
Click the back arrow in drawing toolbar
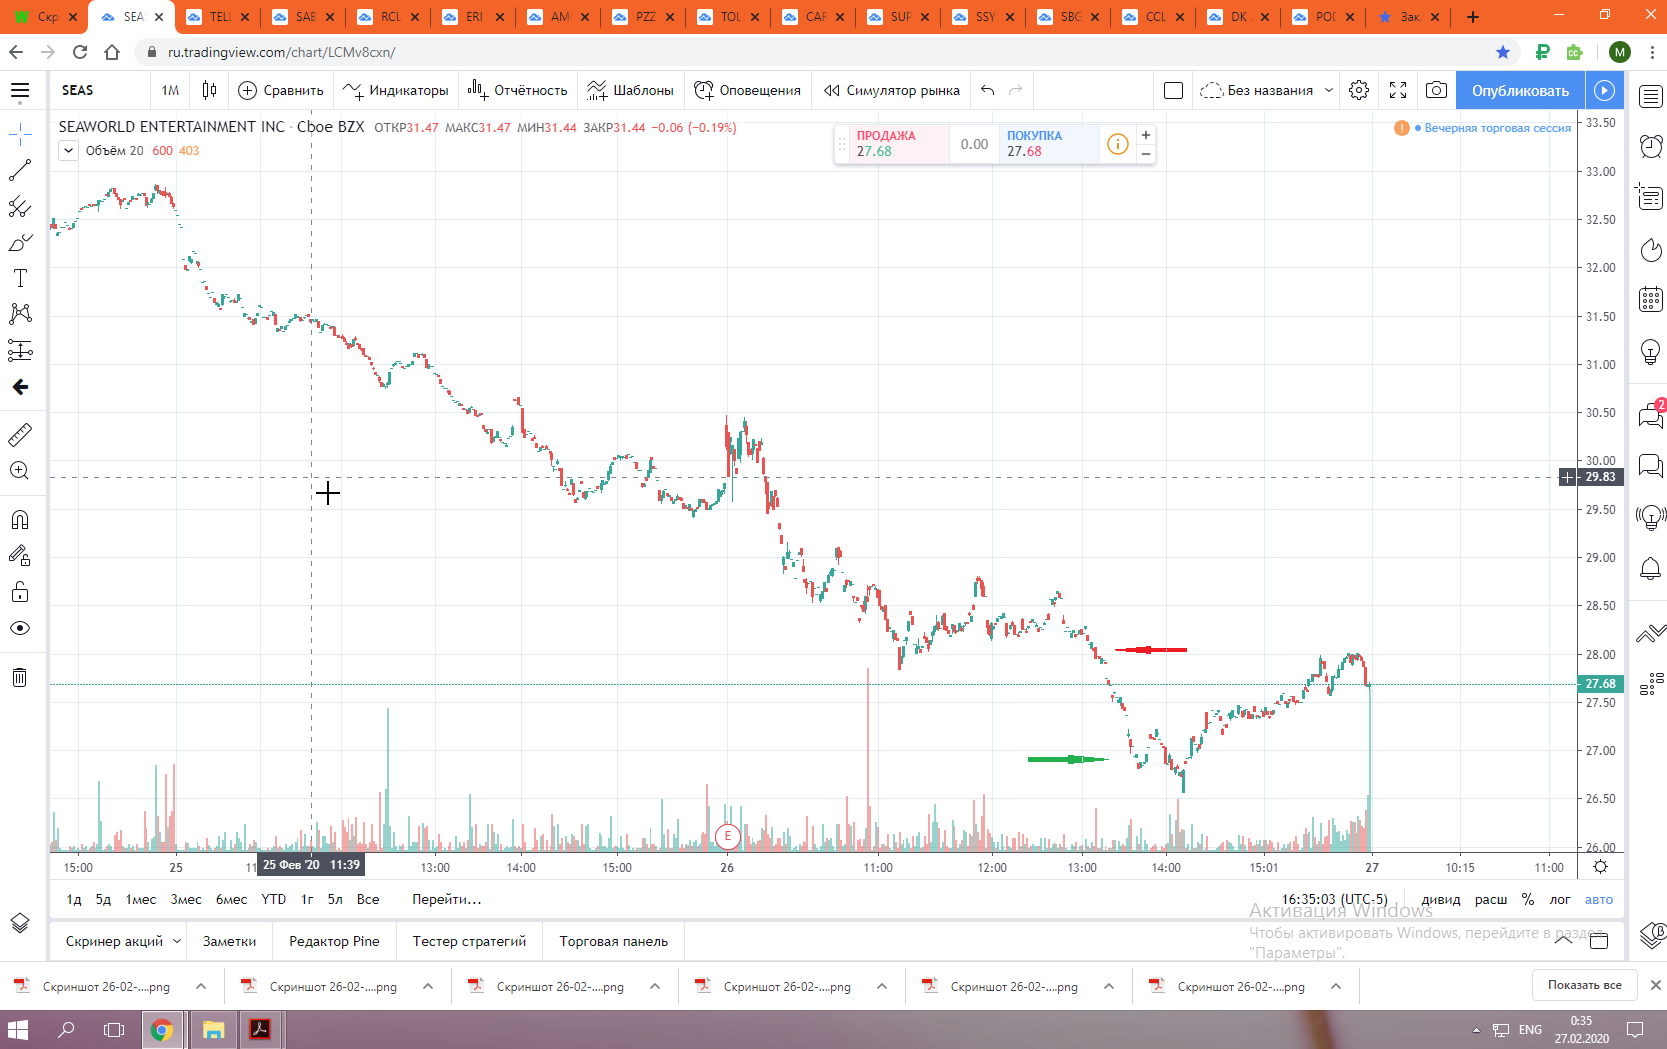pyautogui.click(x=20, y=387)
